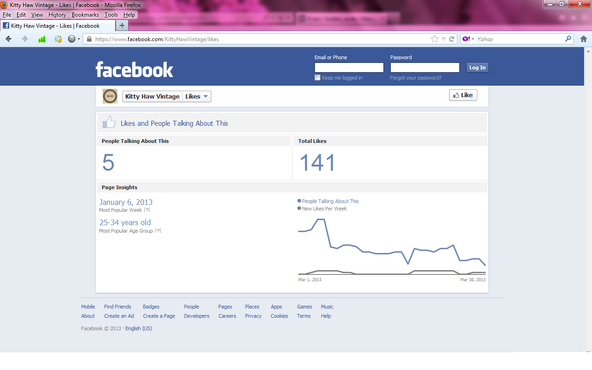The width and height of the screenshot is (592, 370).
Task: Show help for Most Popular Week
Action: pos(147,210)
